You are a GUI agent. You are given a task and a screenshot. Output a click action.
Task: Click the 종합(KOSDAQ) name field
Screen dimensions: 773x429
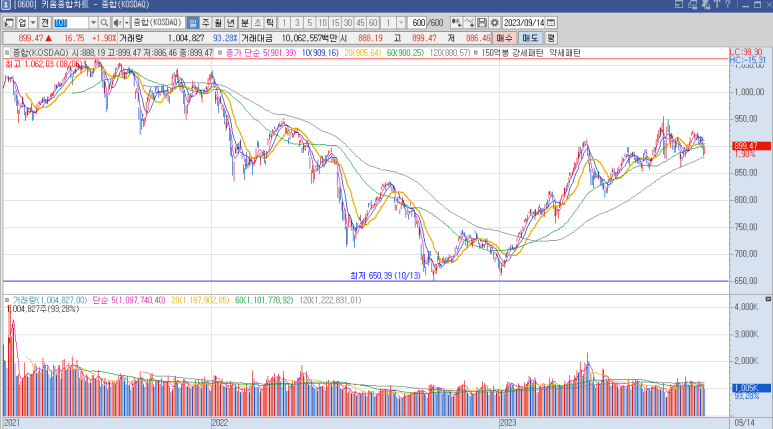[x=158, y=23]
